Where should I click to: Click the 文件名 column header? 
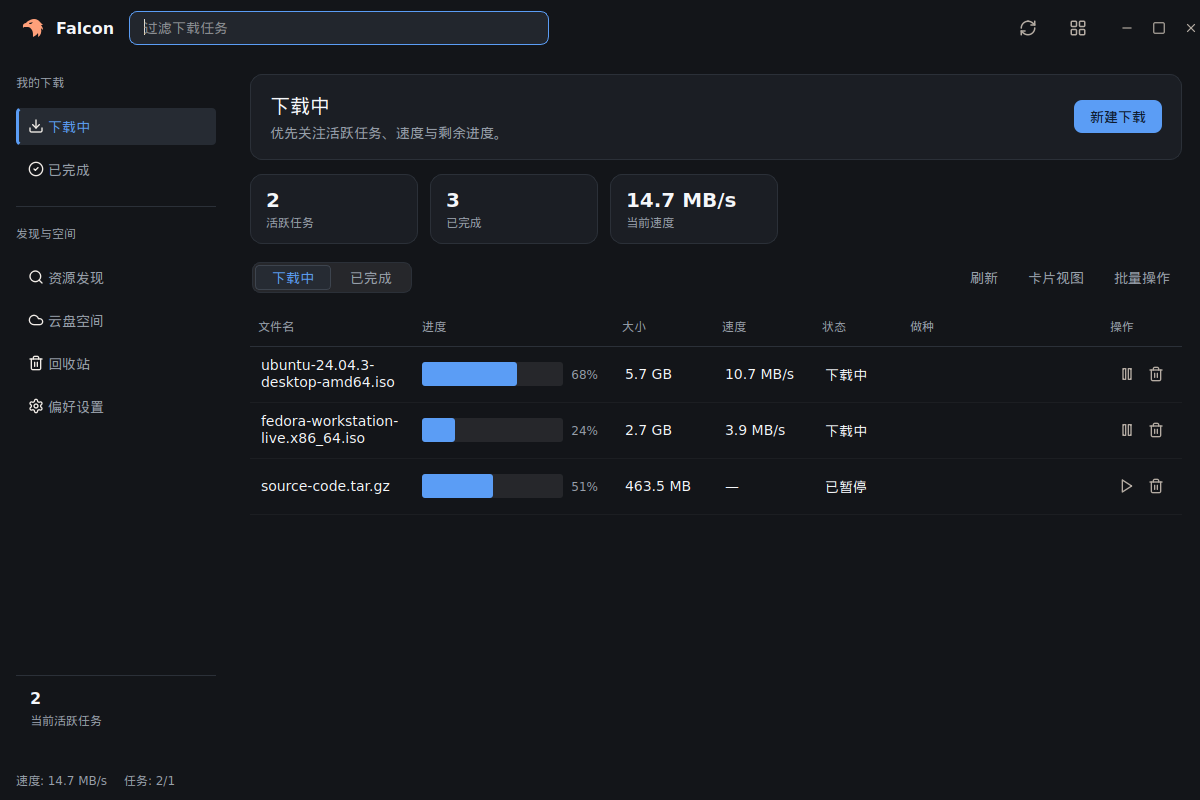tap(276, 327)
